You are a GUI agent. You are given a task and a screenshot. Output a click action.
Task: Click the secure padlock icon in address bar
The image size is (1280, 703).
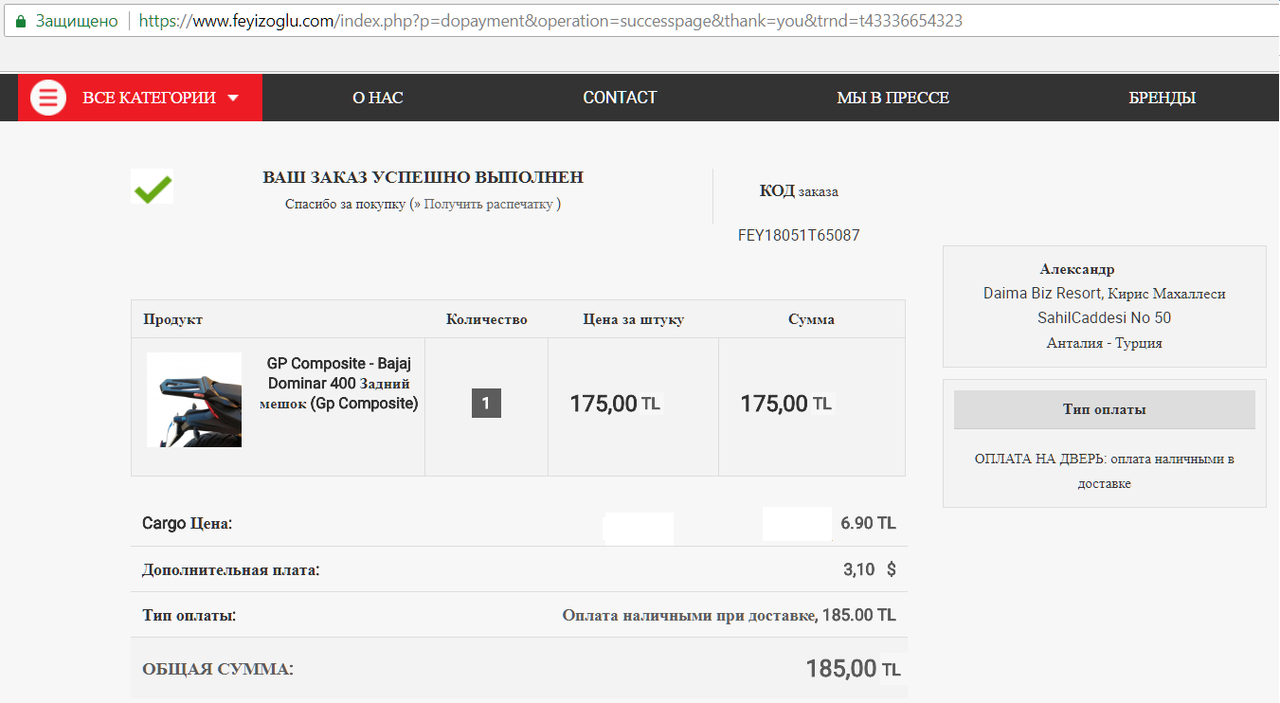pos(20,20)
